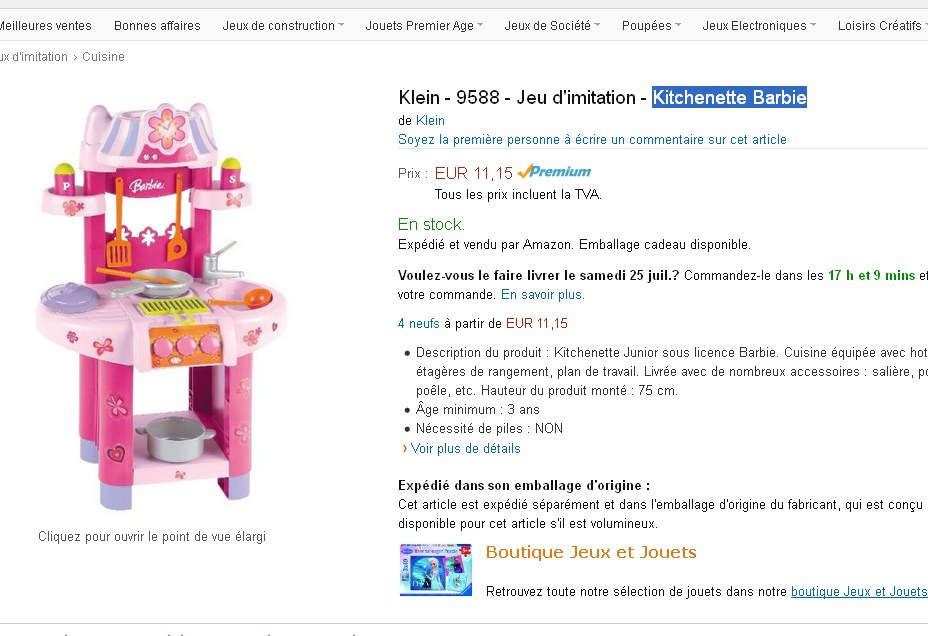This screenshot has width=928, height=636.
Task: Open the 4 neufs offers link
Action: [419, 324]
